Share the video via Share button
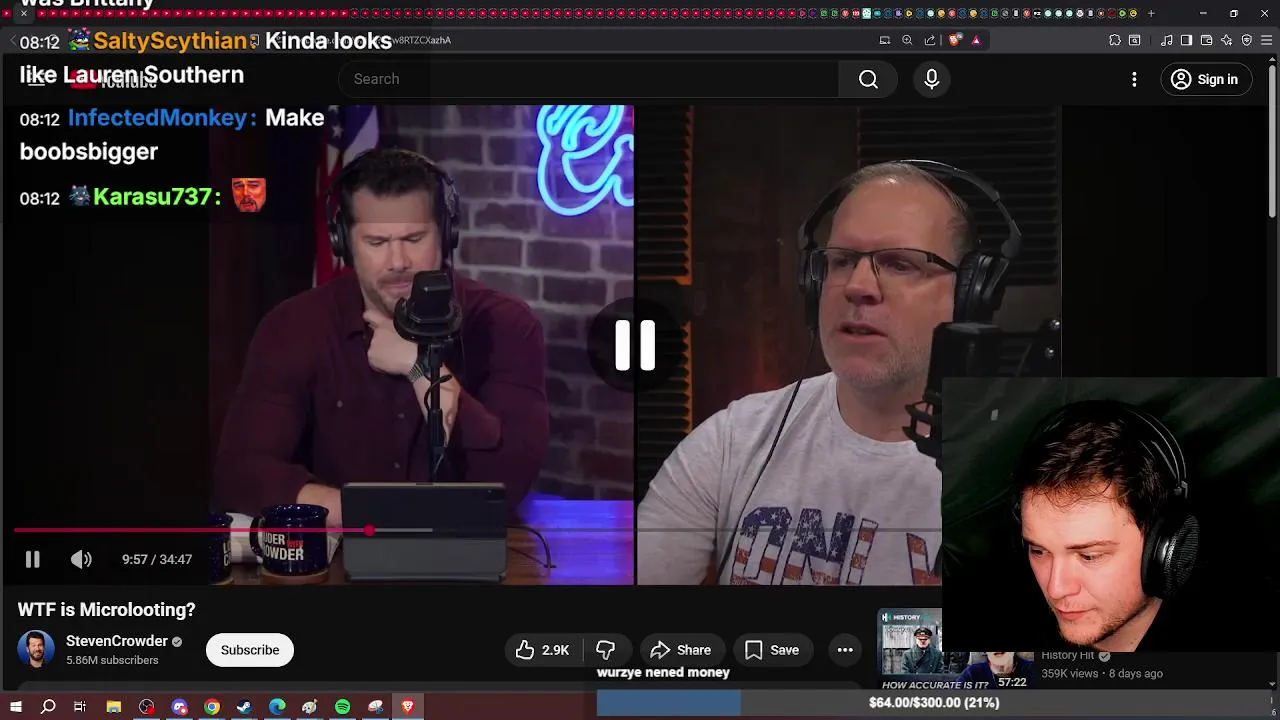The height and width of the screenshot is (720, 1280). (x=681, y=650)
